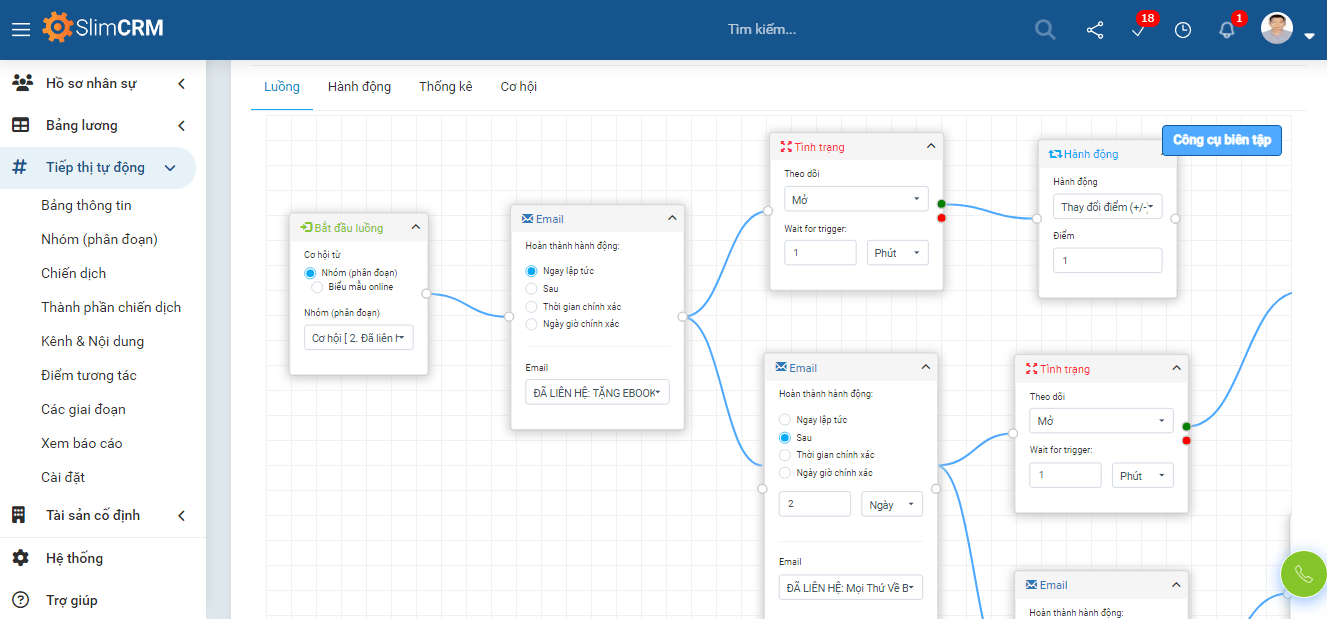This screenshot has height=619, width=1327.
Task: Open tasks checkmark icon with badge 18
Action: [x=1138, y=30]
